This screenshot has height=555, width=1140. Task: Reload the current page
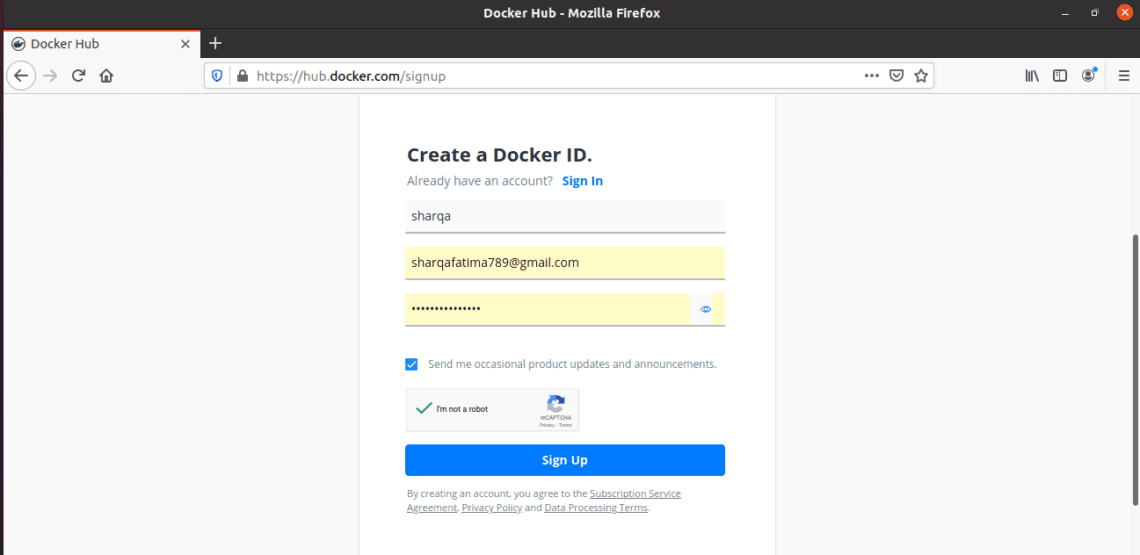(79, 76)
